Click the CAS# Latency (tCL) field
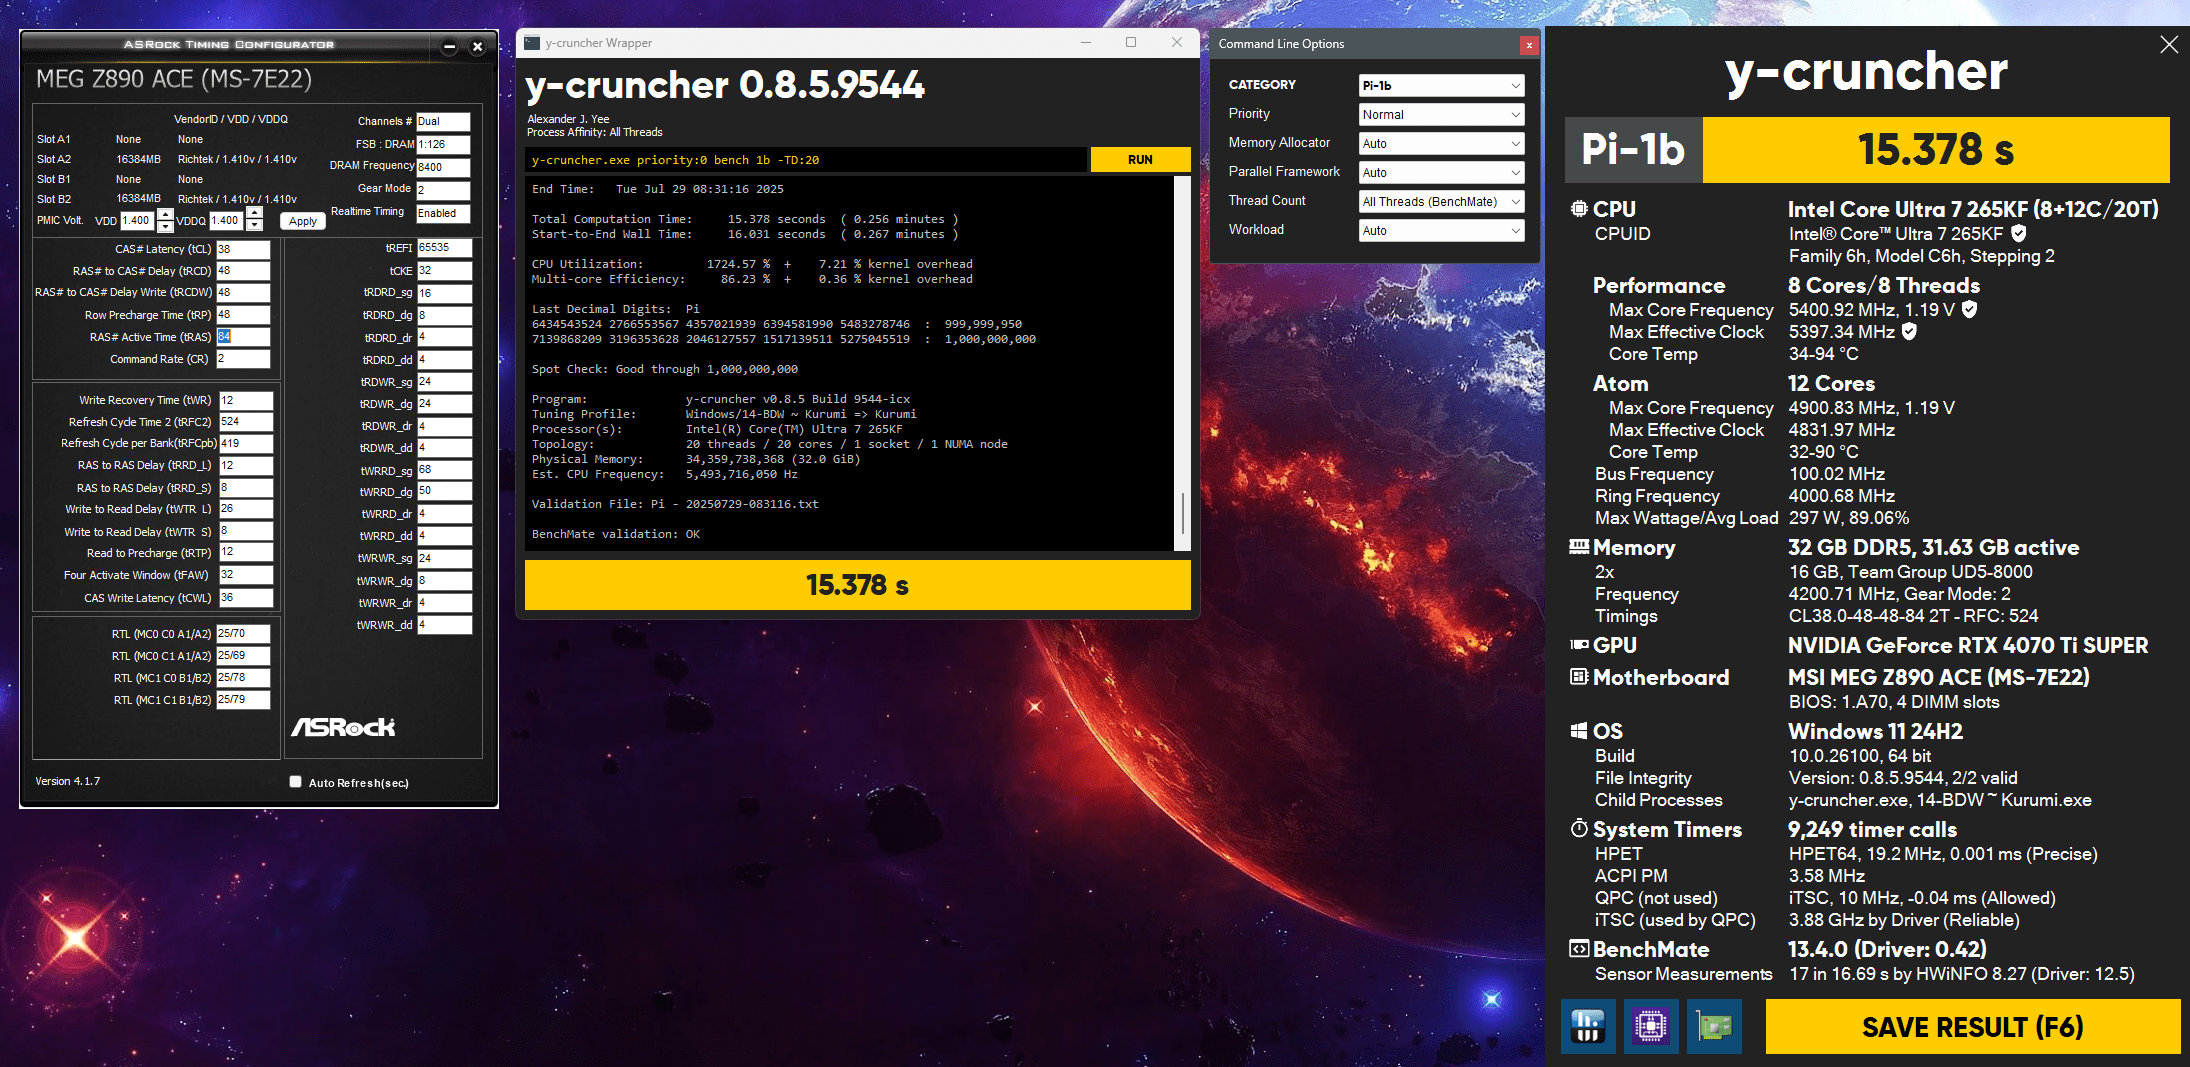2190x1067 pixels. tap(243, 249)
